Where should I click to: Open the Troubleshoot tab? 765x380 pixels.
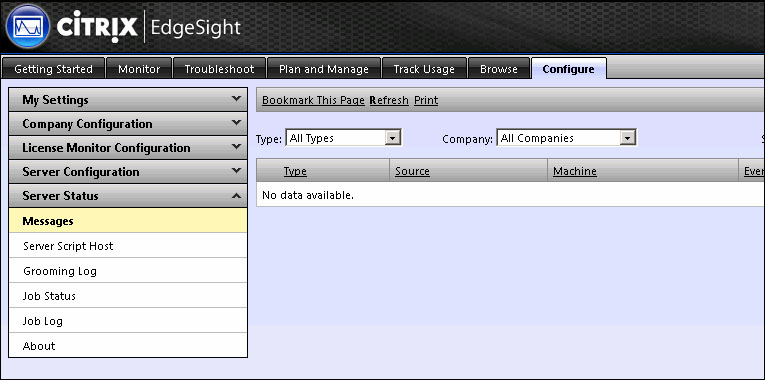220,69
